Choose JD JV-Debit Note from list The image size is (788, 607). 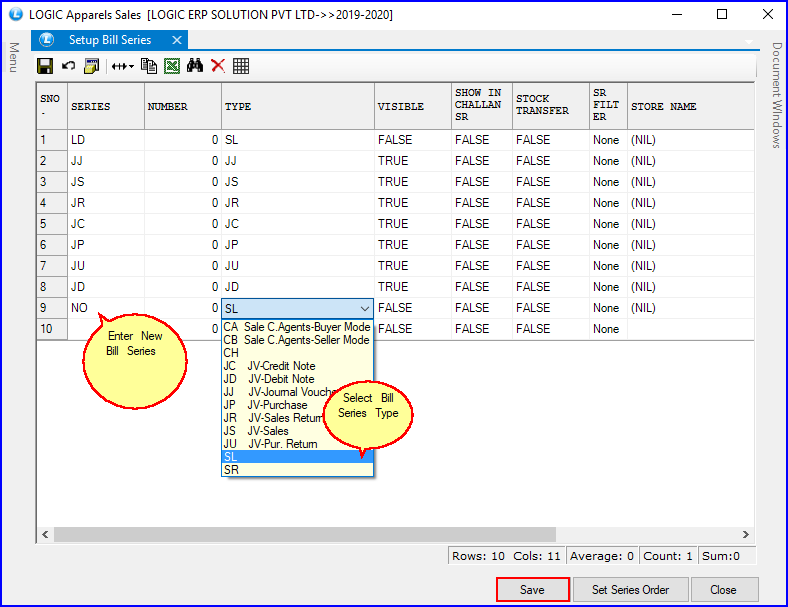pos(297,379)
